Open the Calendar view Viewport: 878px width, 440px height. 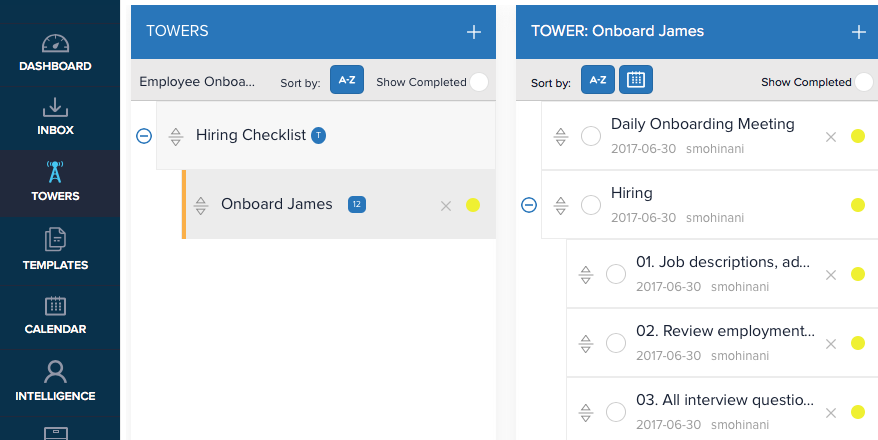click(x=56, y=315)
